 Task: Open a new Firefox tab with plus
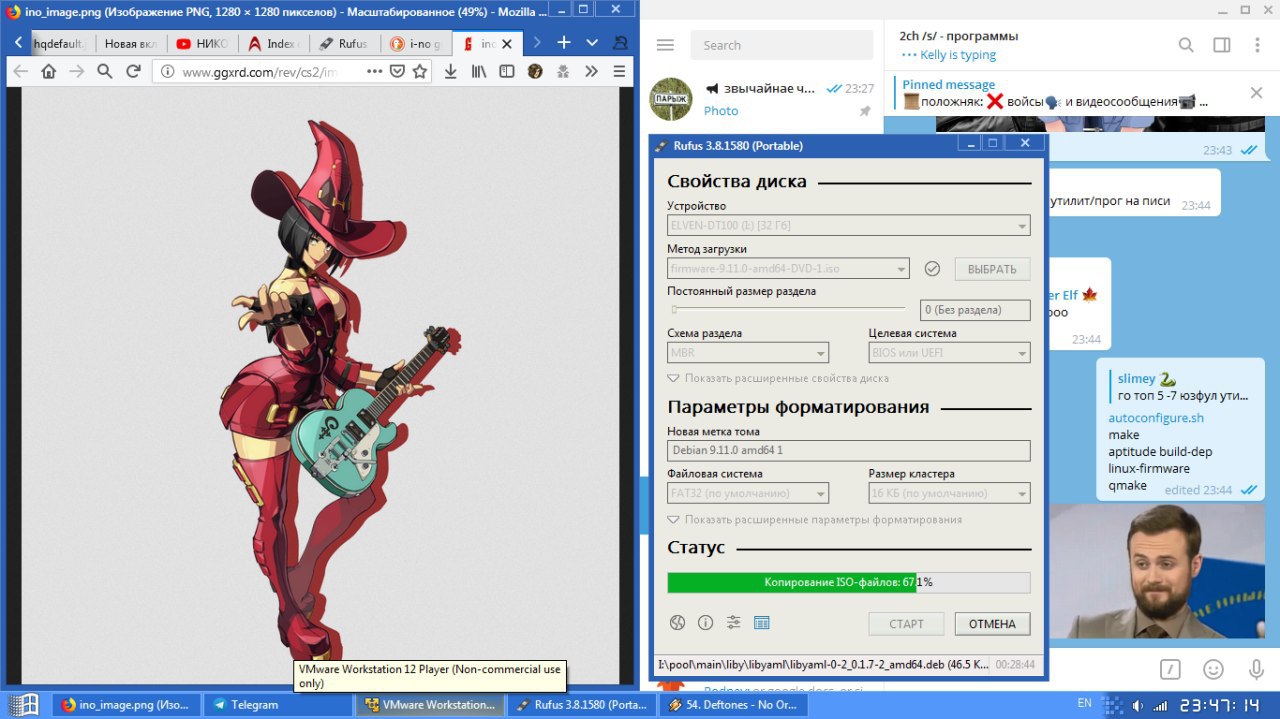click(x=564, y=43)
